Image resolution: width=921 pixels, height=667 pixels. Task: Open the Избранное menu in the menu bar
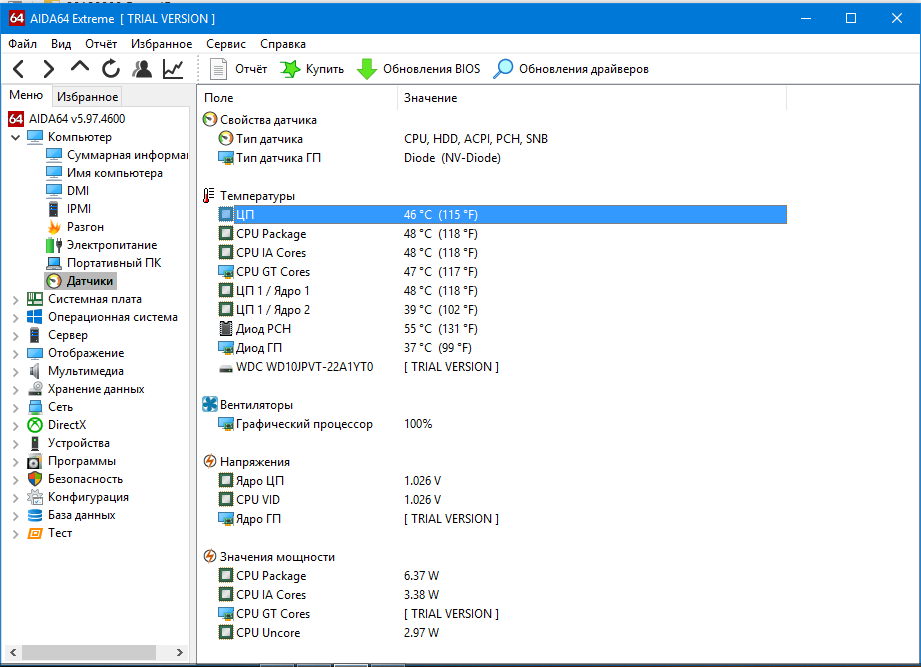[162, 44]
